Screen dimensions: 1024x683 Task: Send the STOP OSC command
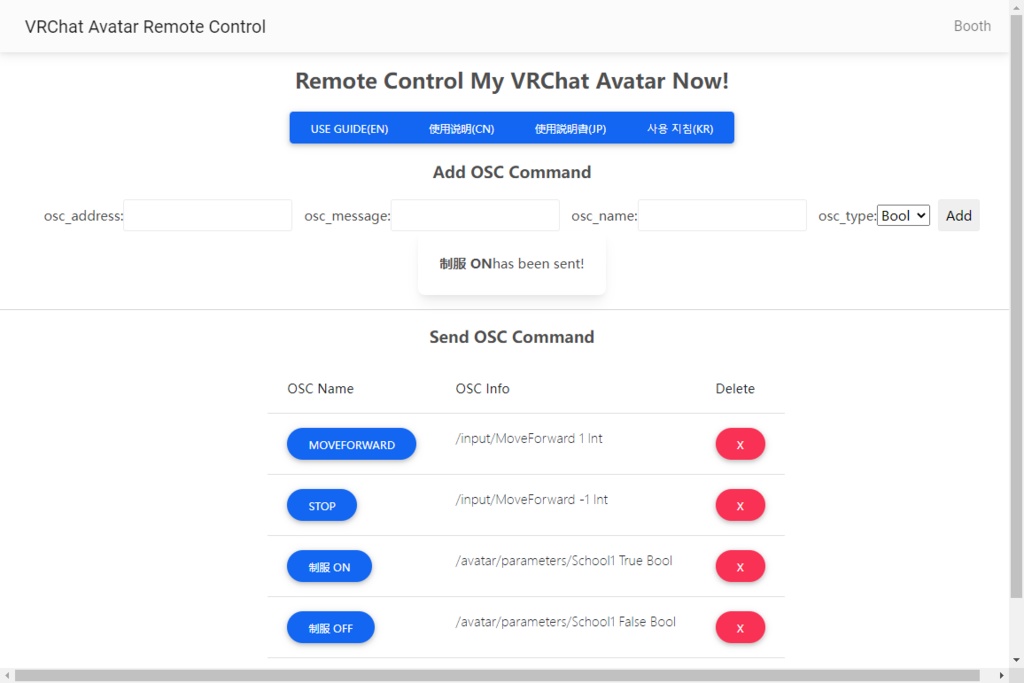(321, 505)
